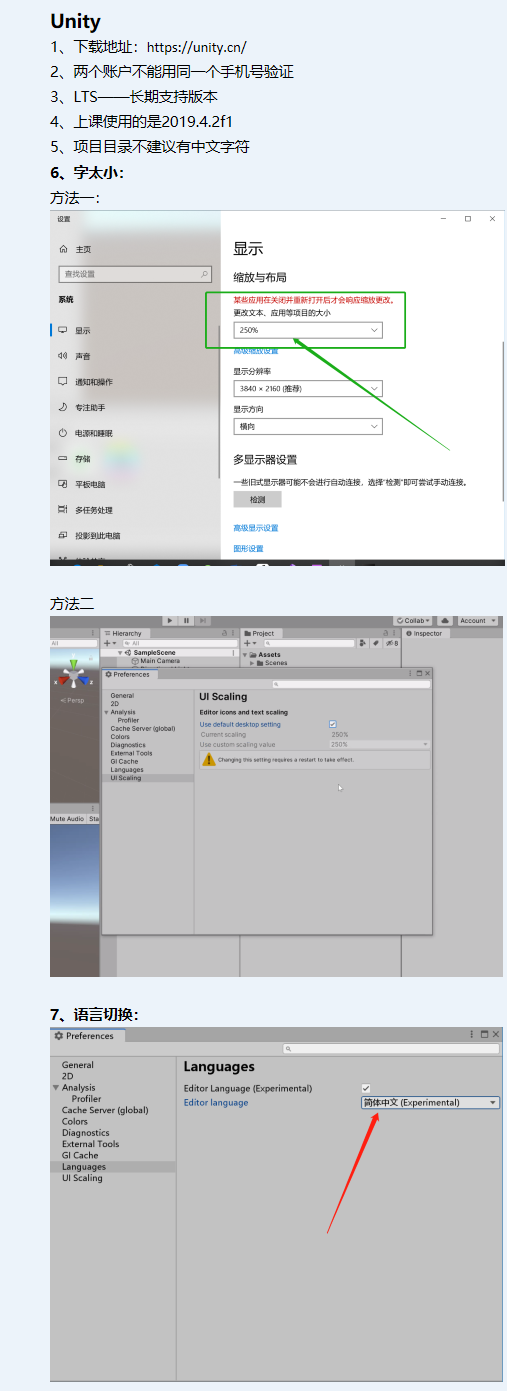Image resolution: width=507 pixels, height=1391 pixels.
Task: Toggle Editor Language (Experimental) checkbox
Action: [366, 1088]
